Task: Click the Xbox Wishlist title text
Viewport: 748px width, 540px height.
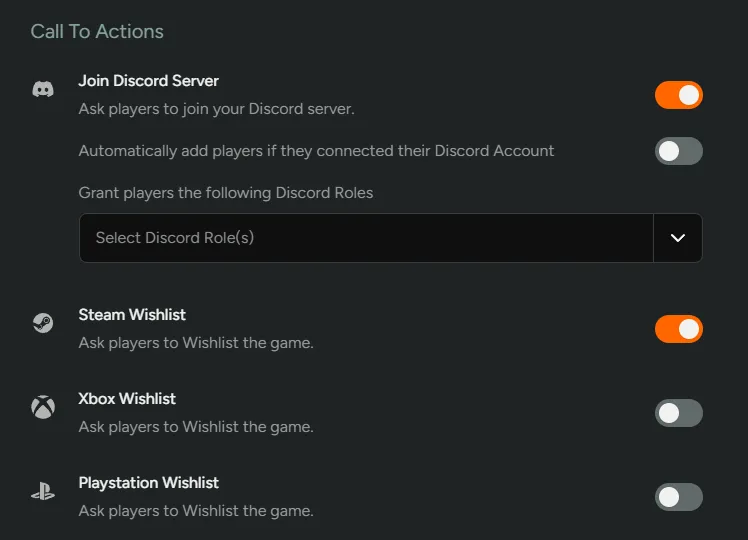Action: click(127, 398)
